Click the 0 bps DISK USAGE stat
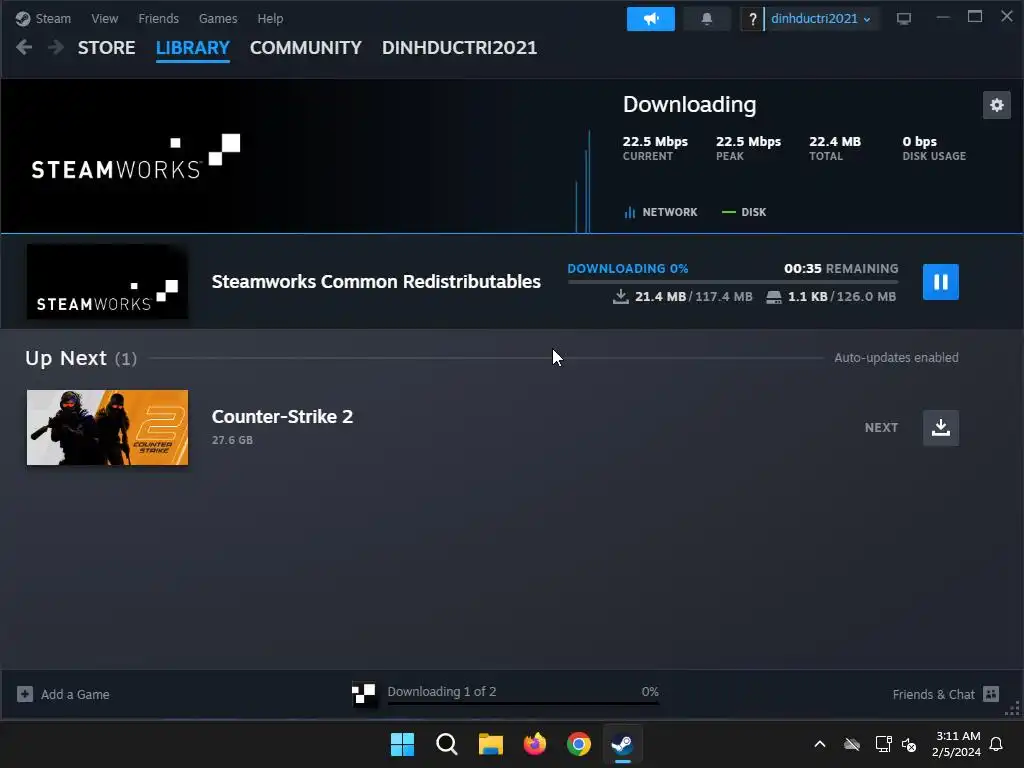 pos(934,148)
